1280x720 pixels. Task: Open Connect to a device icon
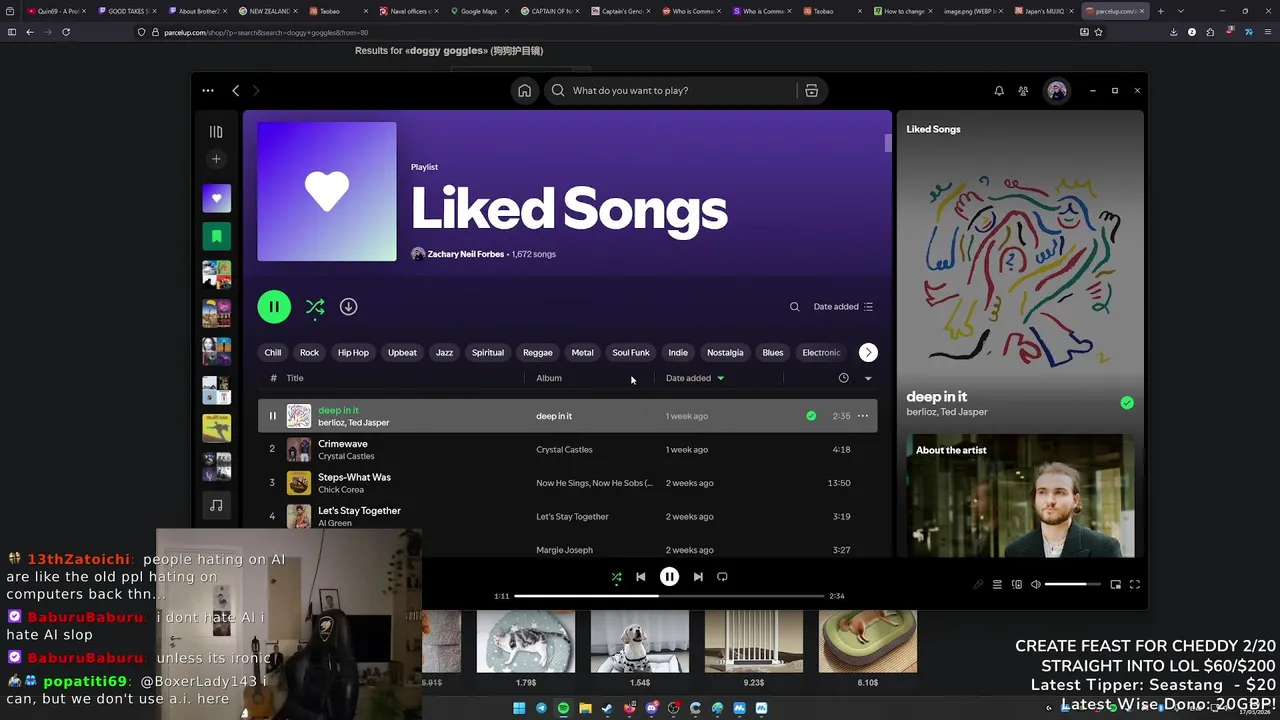point(1017,585)
